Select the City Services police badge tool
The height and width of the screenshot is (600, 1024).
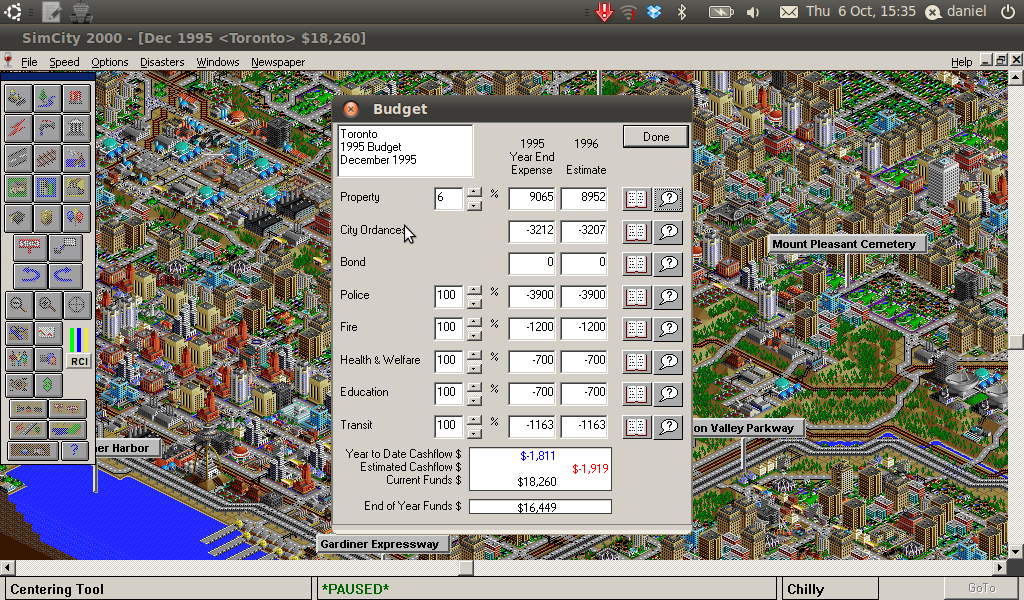tap(47, 218)
